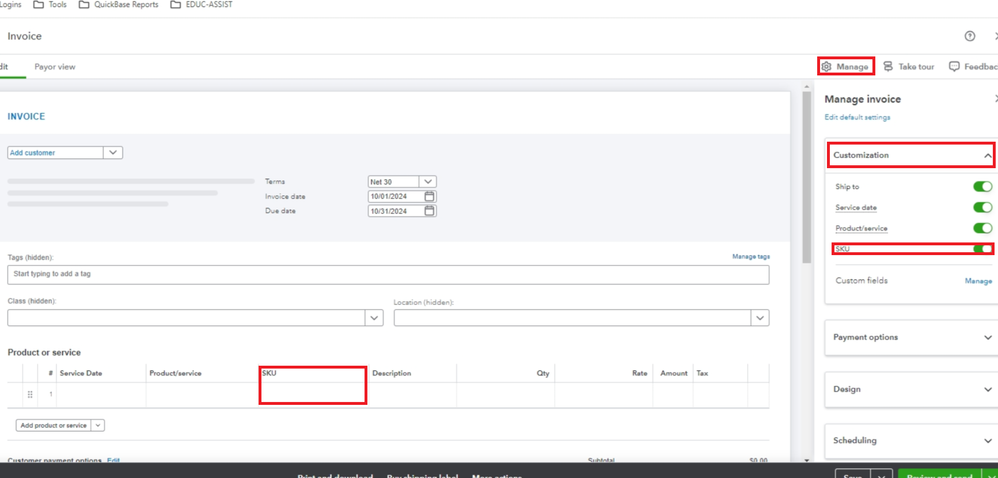This screenshot has width=998, height=478.
Task: Click the Manage gear icon
Action: coord(826,66)
